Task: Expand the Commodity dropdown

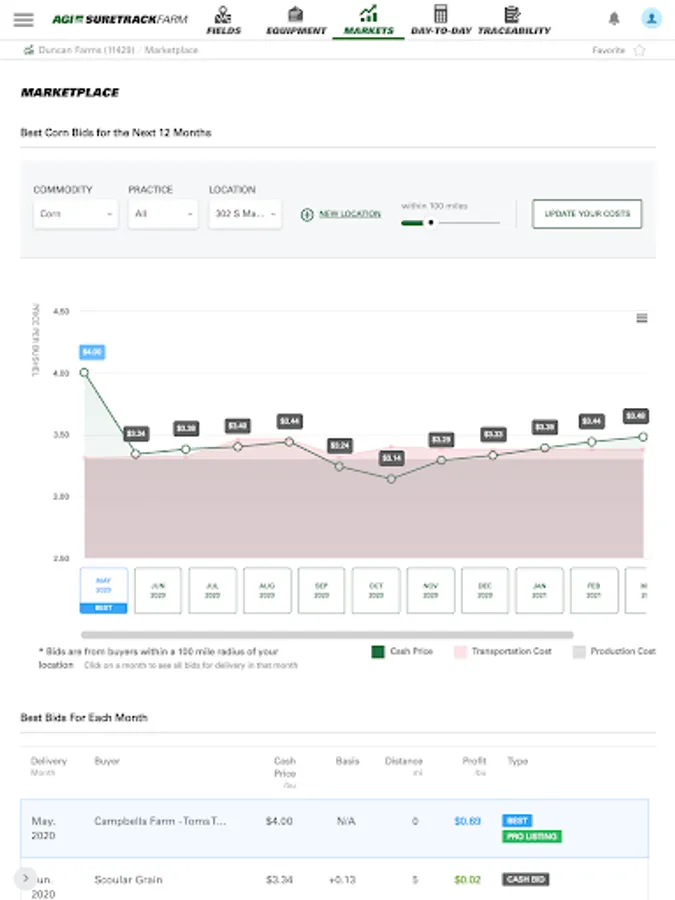Action: [75, 214]
